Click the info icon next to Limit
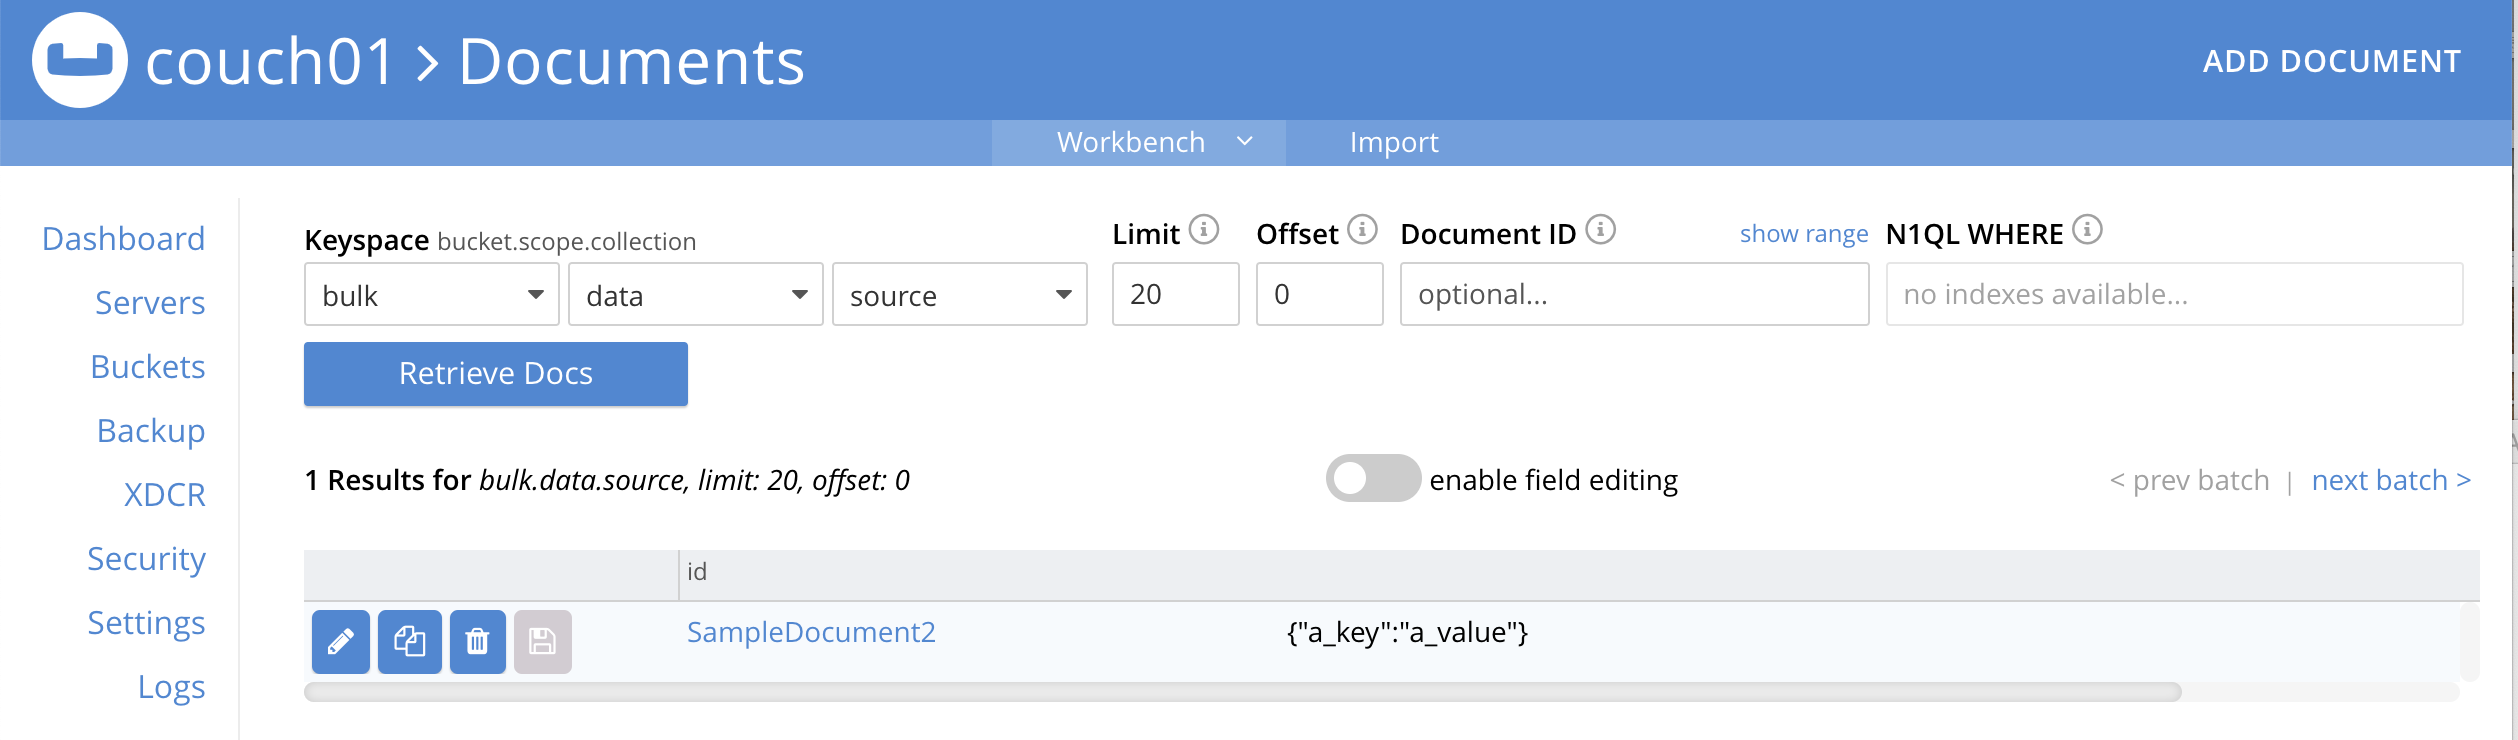 1204,230
